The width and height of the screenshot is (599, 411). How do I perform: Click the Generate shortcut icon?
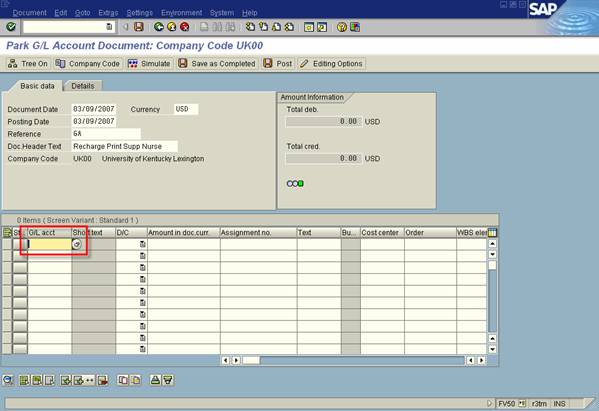click(x=322, y=27)
